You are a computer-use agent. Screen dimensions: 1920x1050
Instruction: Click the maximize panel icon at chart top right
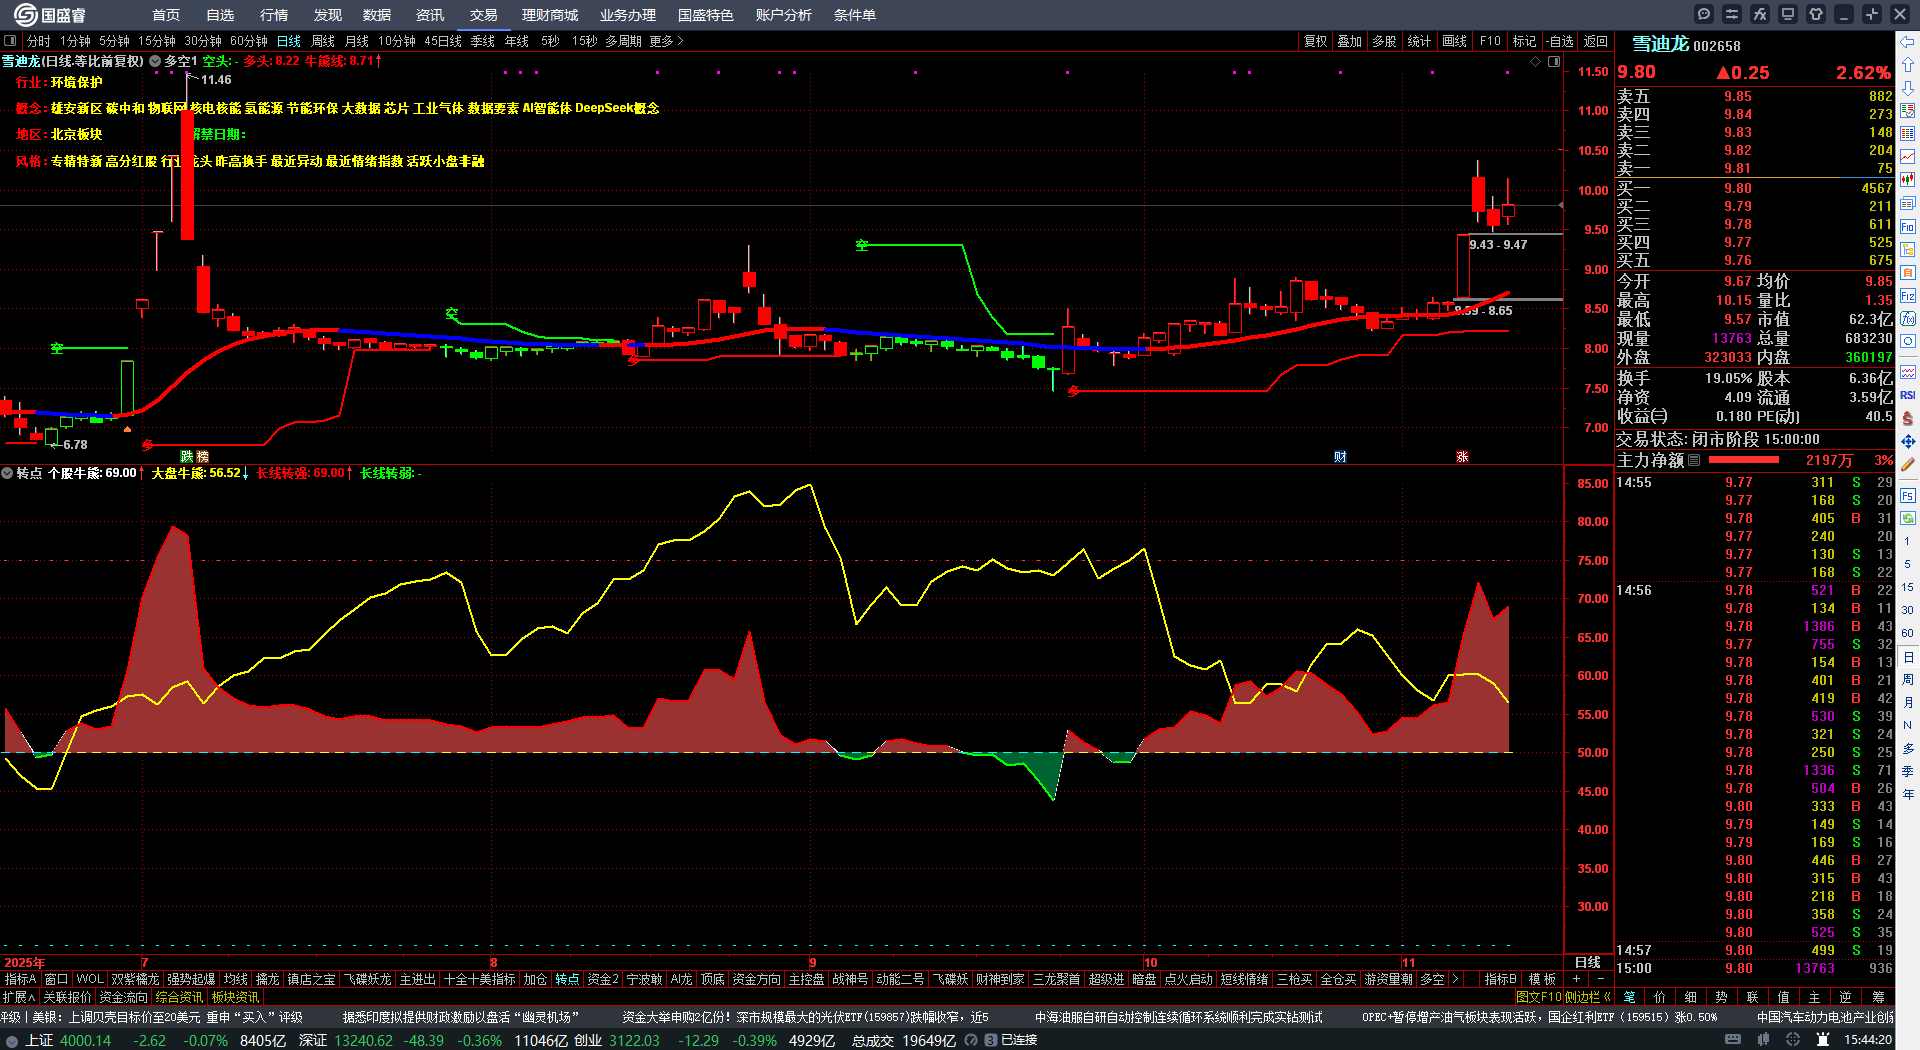tap(1554, 61)
